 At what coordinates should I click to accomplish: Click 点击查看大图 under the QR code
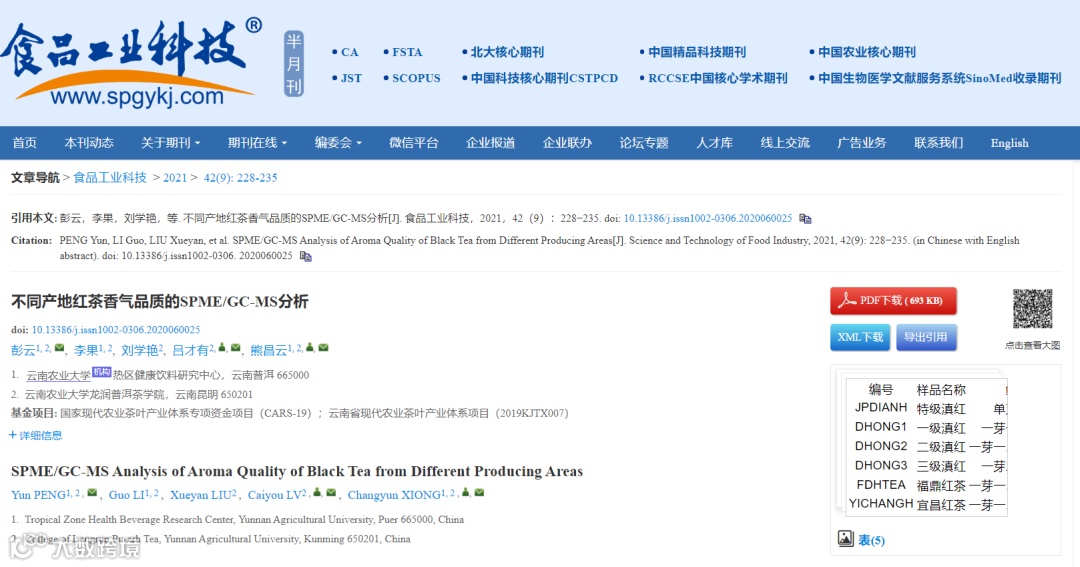1032,345
